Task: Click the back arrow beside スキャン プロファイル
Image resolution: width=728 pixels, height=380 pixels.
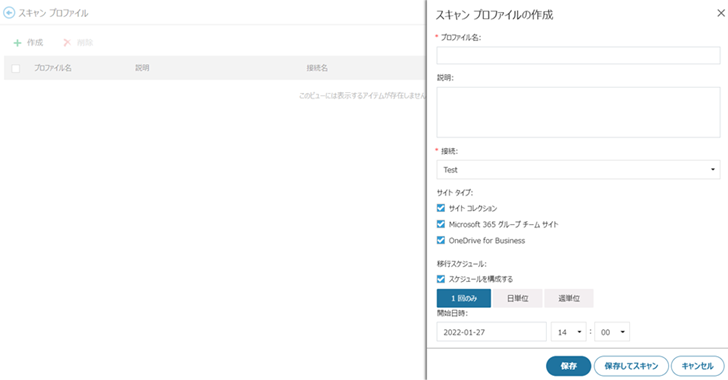Action: coord(9,13)
